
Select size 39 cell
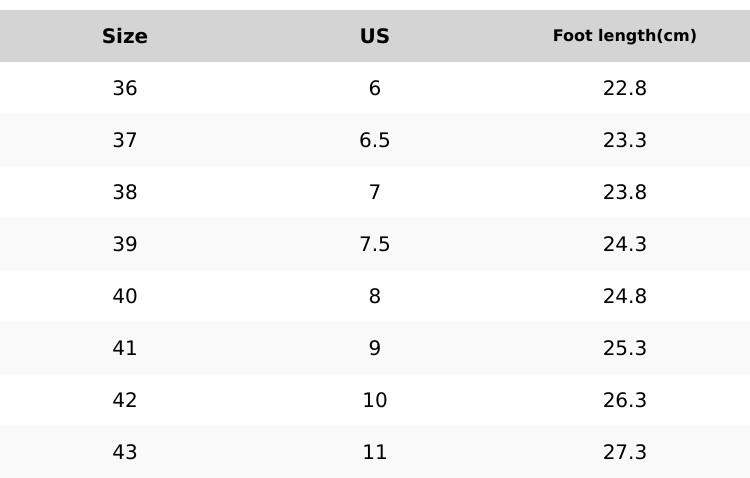[x=125, y=245]
